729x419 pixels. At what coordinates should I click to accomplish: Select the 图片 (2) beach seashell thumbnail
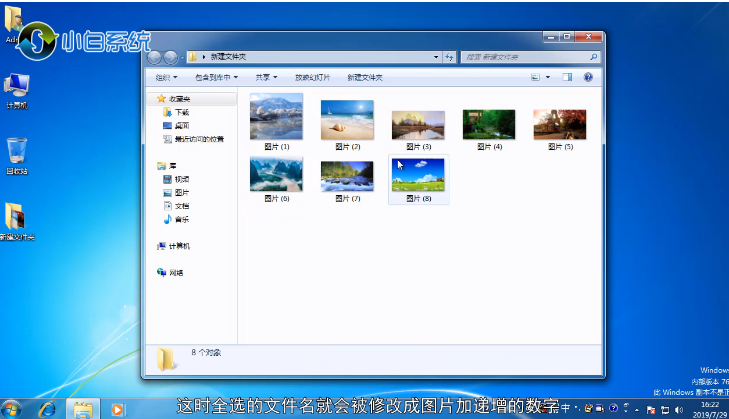tap(347, 121)
